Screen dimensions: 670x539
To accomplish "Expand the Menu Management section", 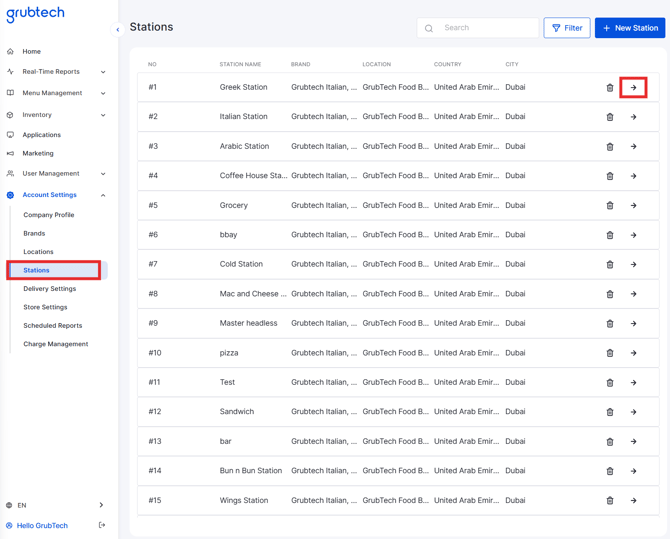I will pyautogui.click(x=56, y=93).
